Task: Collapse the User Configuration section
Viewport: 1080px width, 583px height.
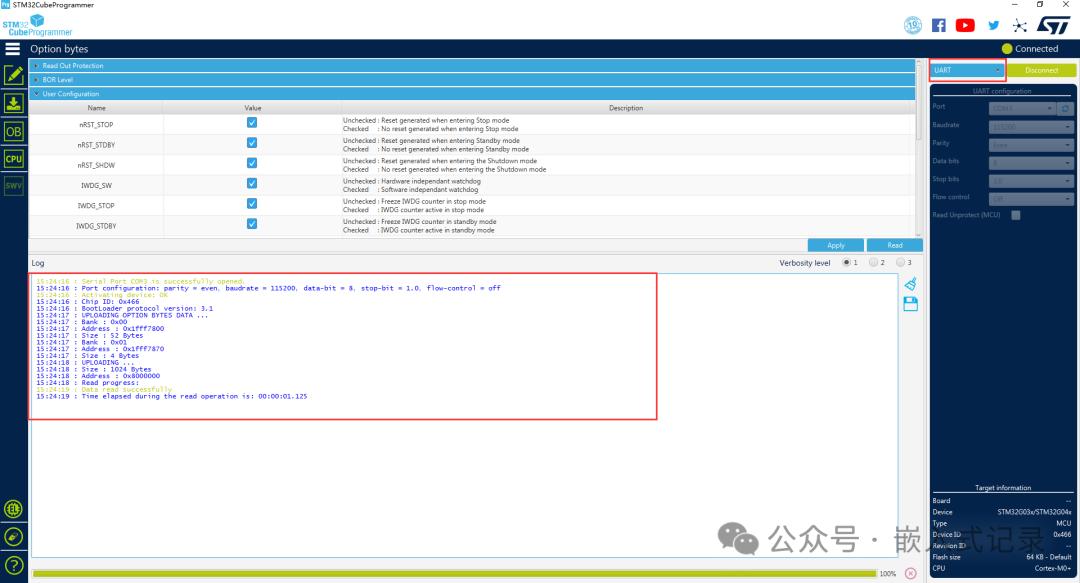Action: [472, 94]
